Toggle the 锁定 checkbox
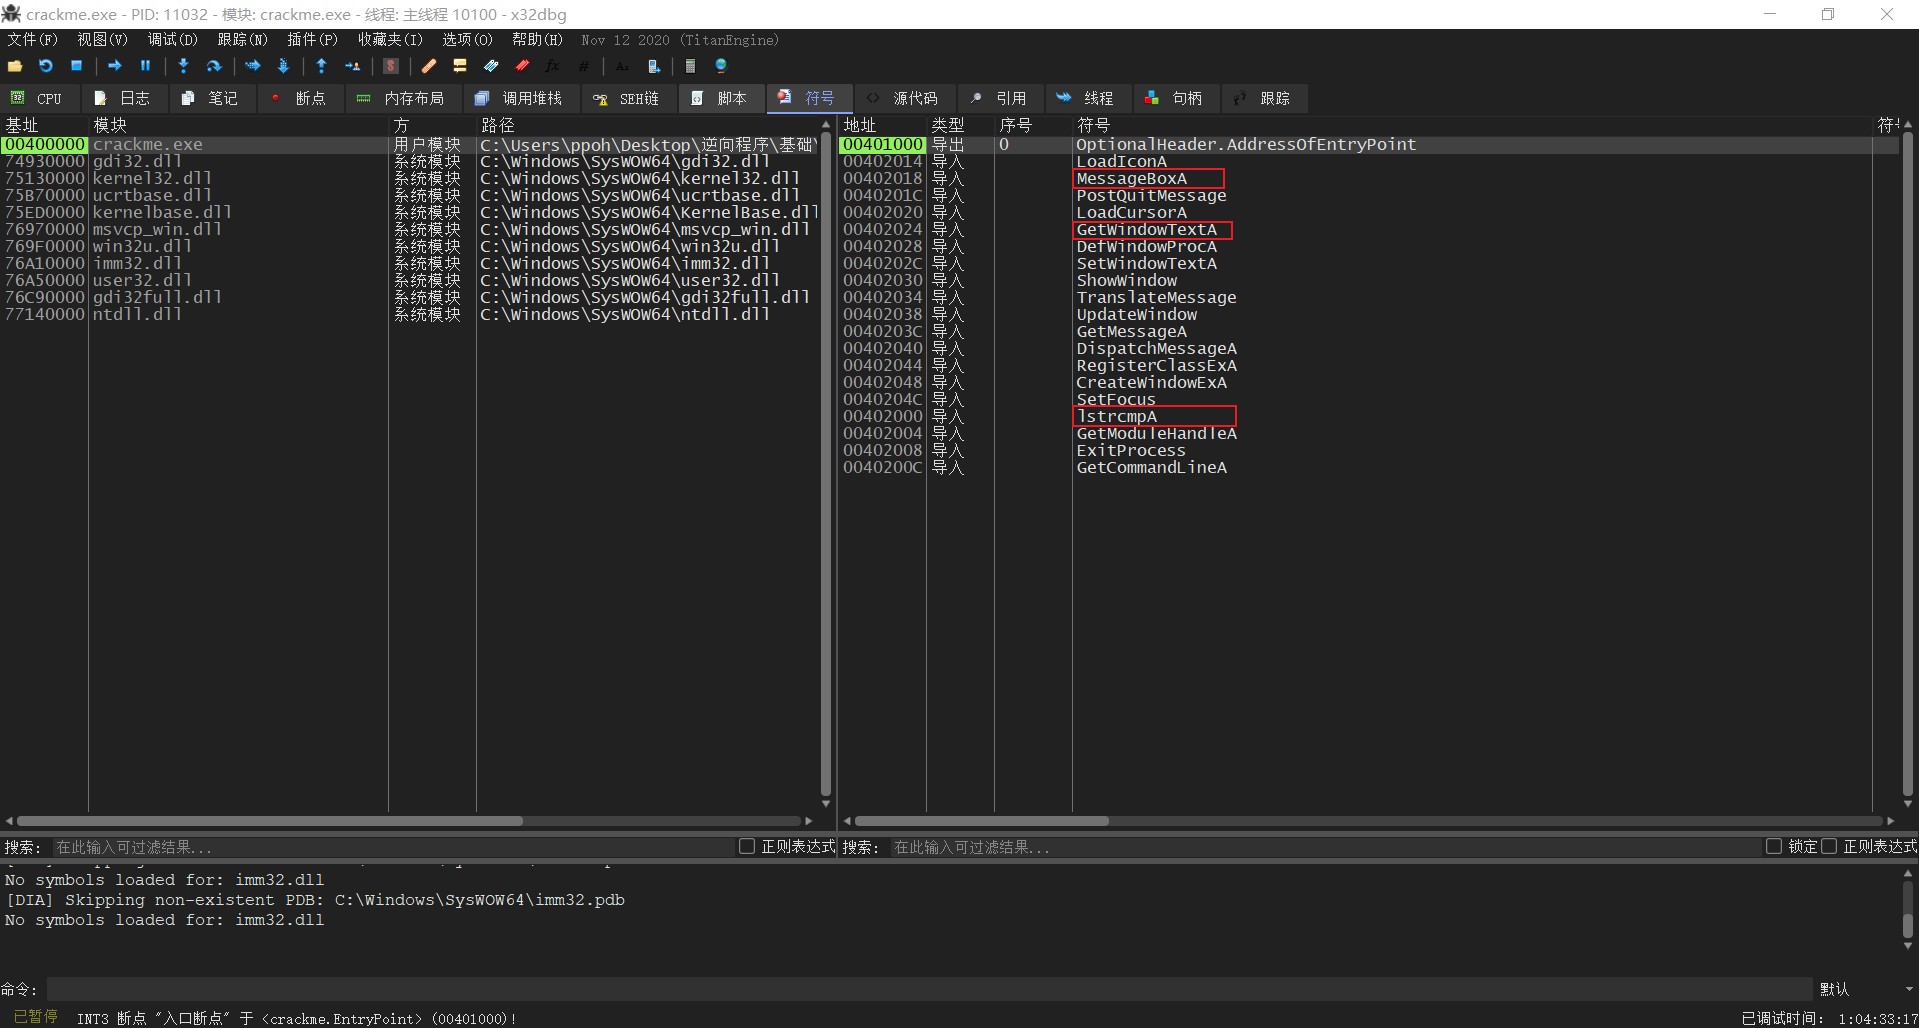The width and height of the screenshot is (1919, 1028). point(1774,847)
